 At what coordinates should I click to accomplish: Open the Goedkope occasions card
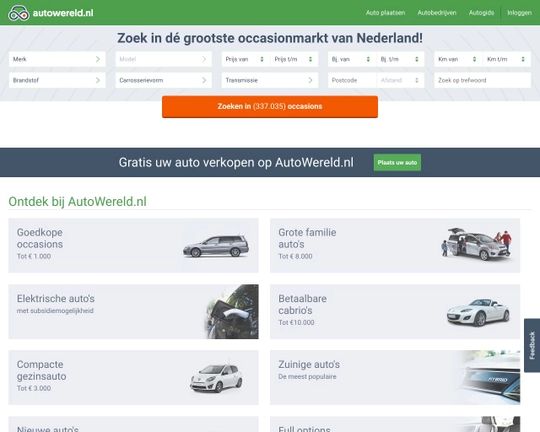133,245
